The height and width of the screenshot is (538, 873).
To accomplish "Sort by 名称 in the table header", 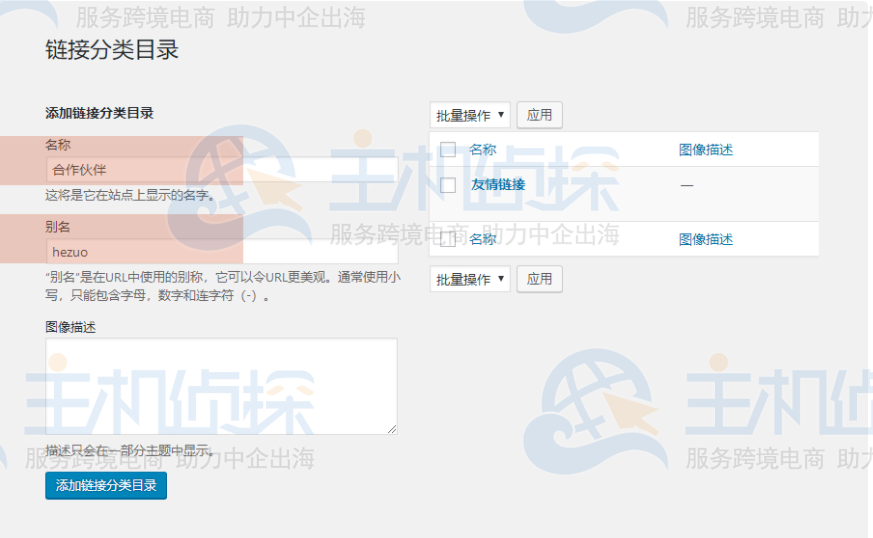I will pos(483,149).
